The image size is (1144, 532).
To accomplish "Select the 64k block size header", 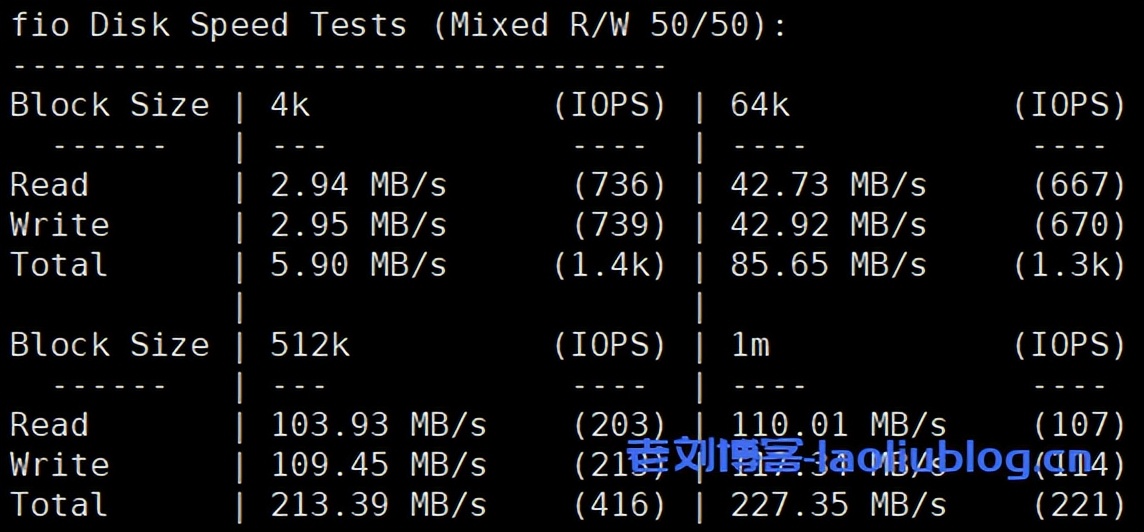I will [760, 105].
